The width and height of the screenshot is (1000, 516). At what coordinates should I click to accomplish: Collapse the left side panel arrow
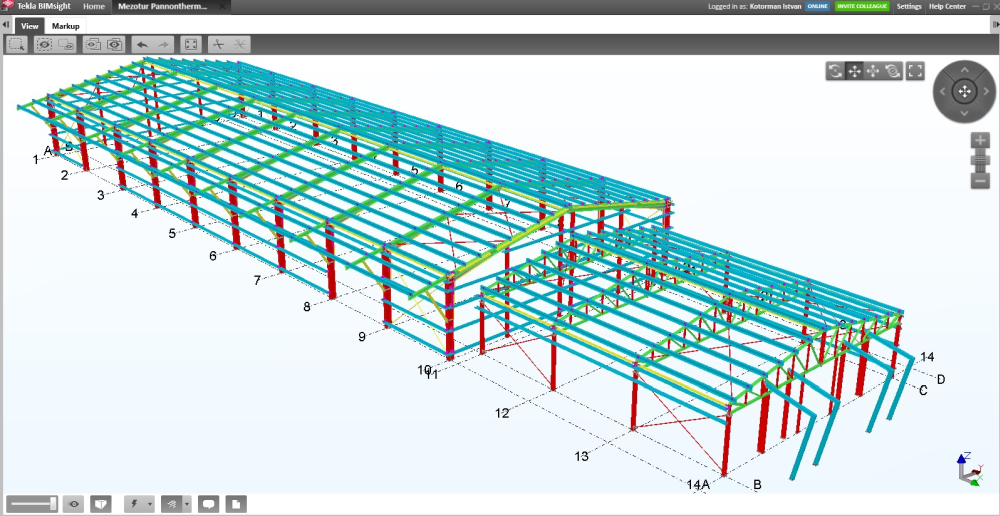point(5,26)
